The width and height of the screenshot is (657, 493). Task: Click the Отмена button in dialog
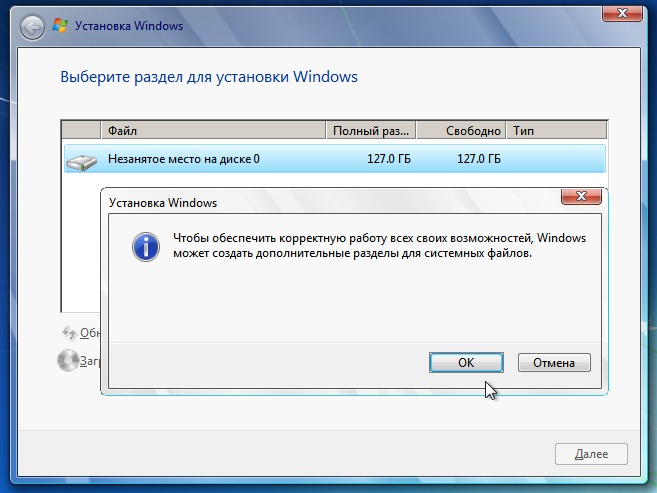click(x=554, y=362)
